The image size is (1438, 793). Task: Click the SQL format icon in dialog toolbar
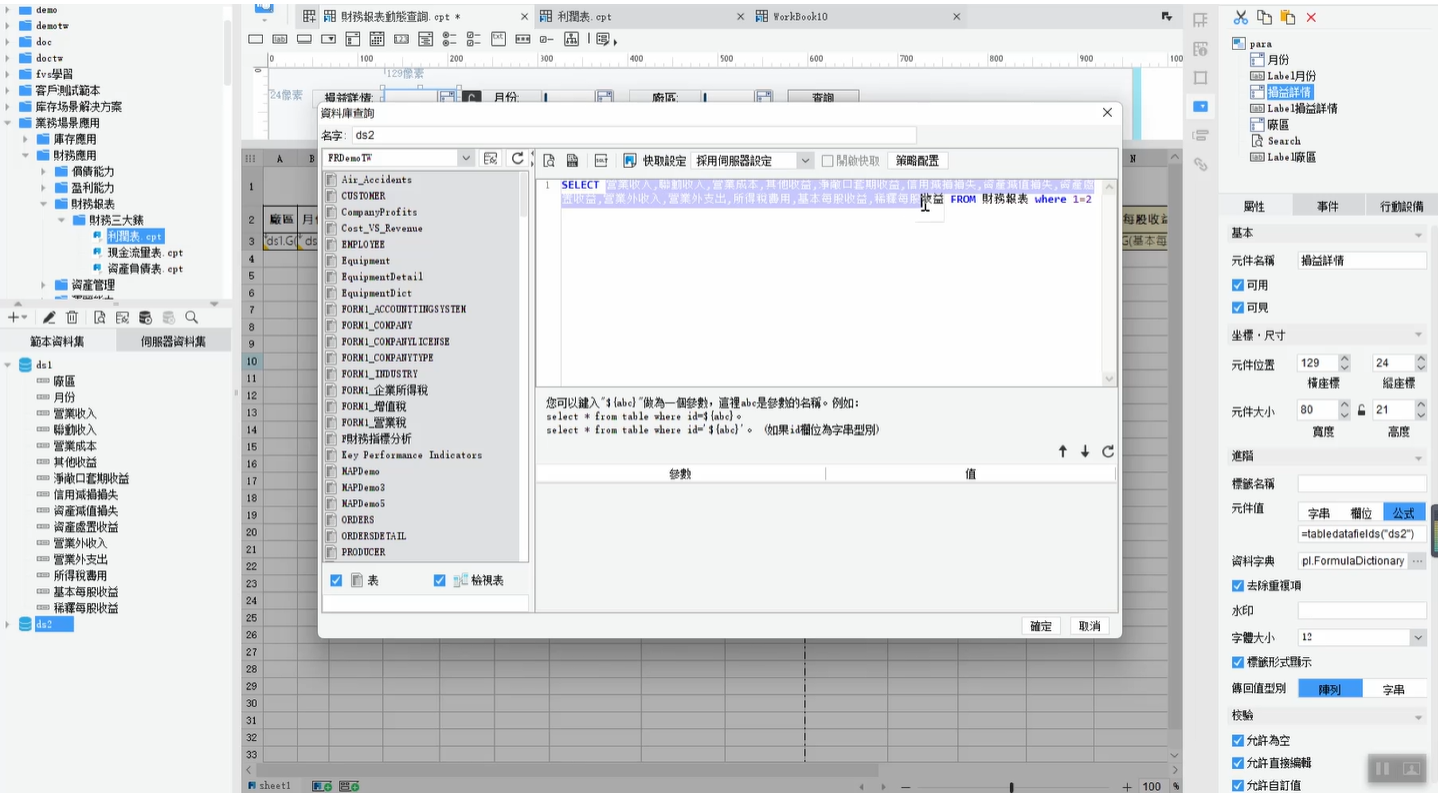coord(601,160)
